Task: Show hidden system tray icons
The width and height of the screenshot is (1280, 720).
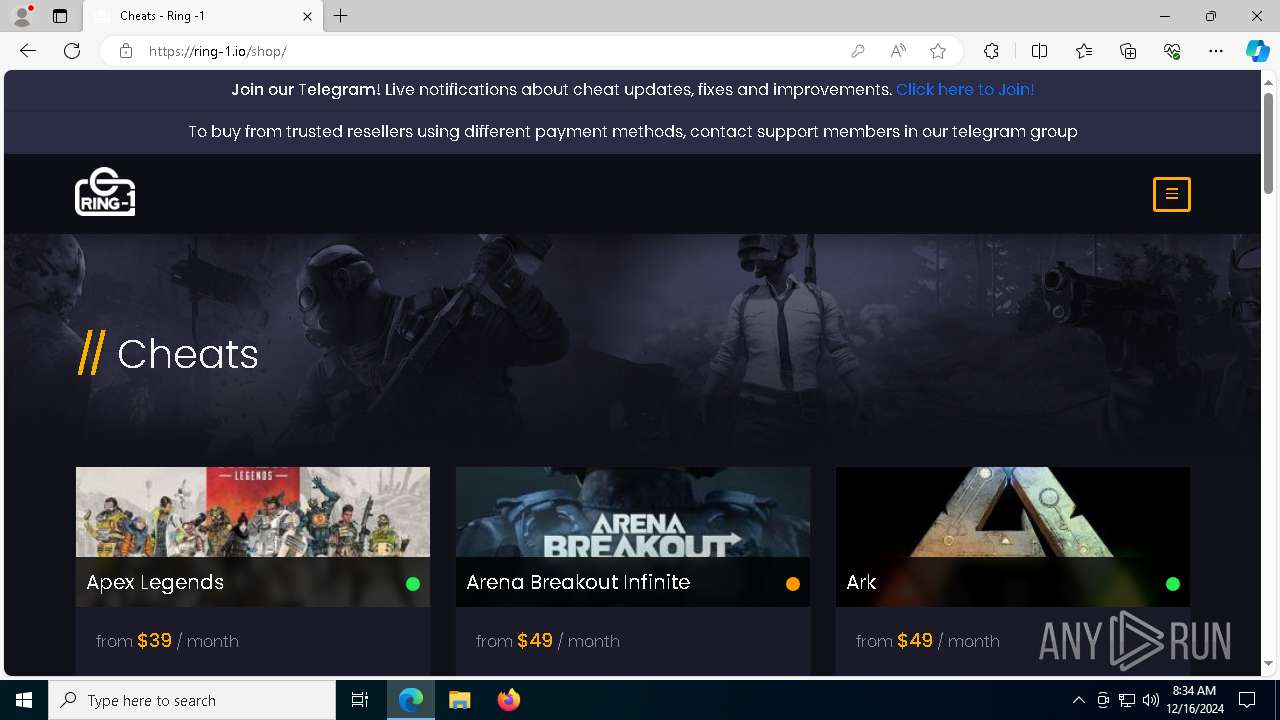Action: [1078, 700]
